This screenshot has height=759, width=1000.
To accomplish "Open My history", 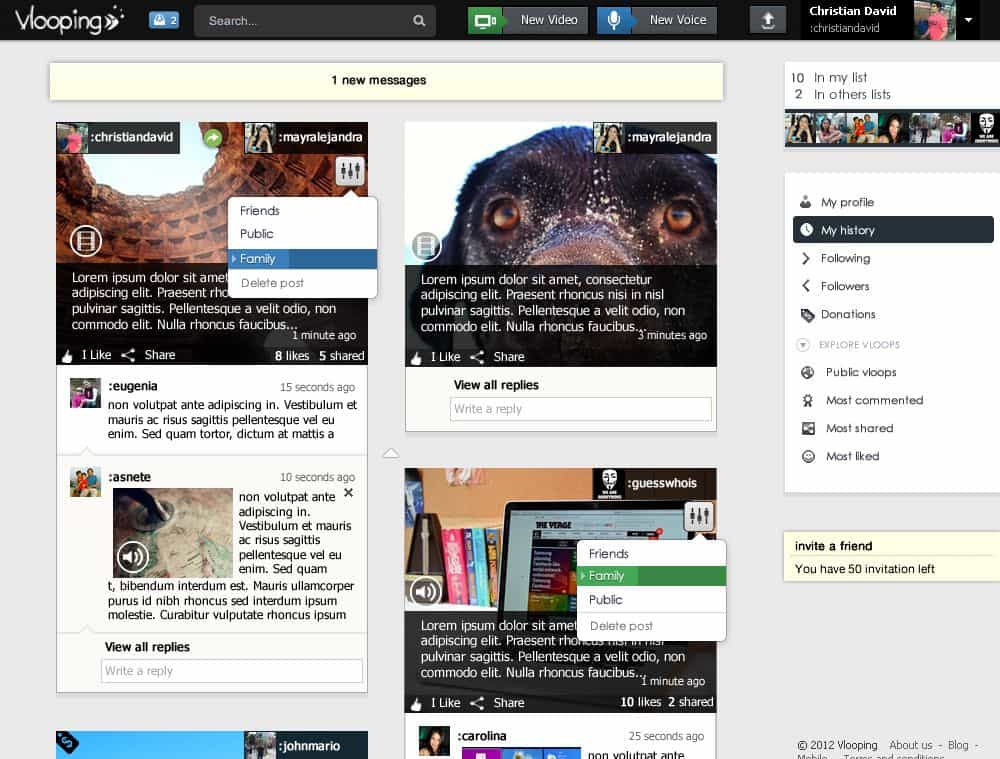I will coord(893,230).
